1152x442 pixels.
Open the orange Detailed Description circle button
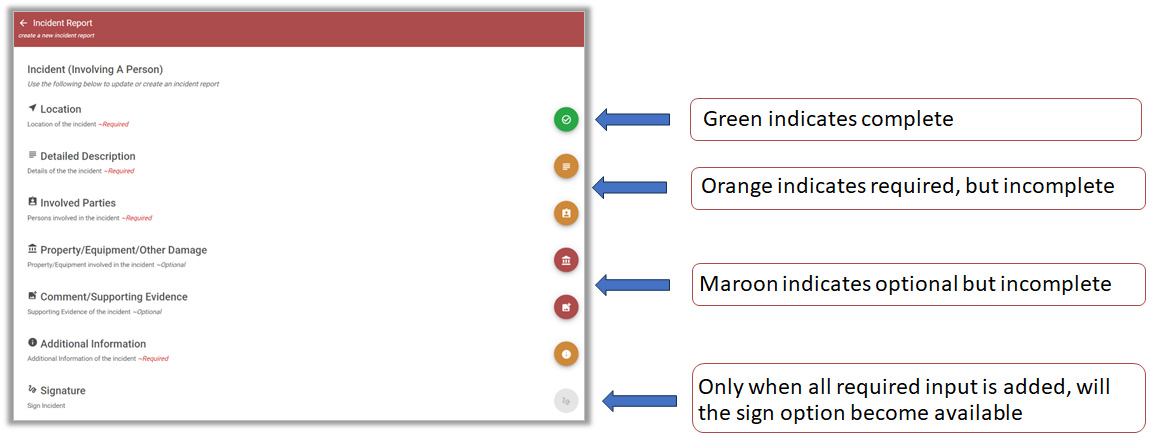click(566, 166)
